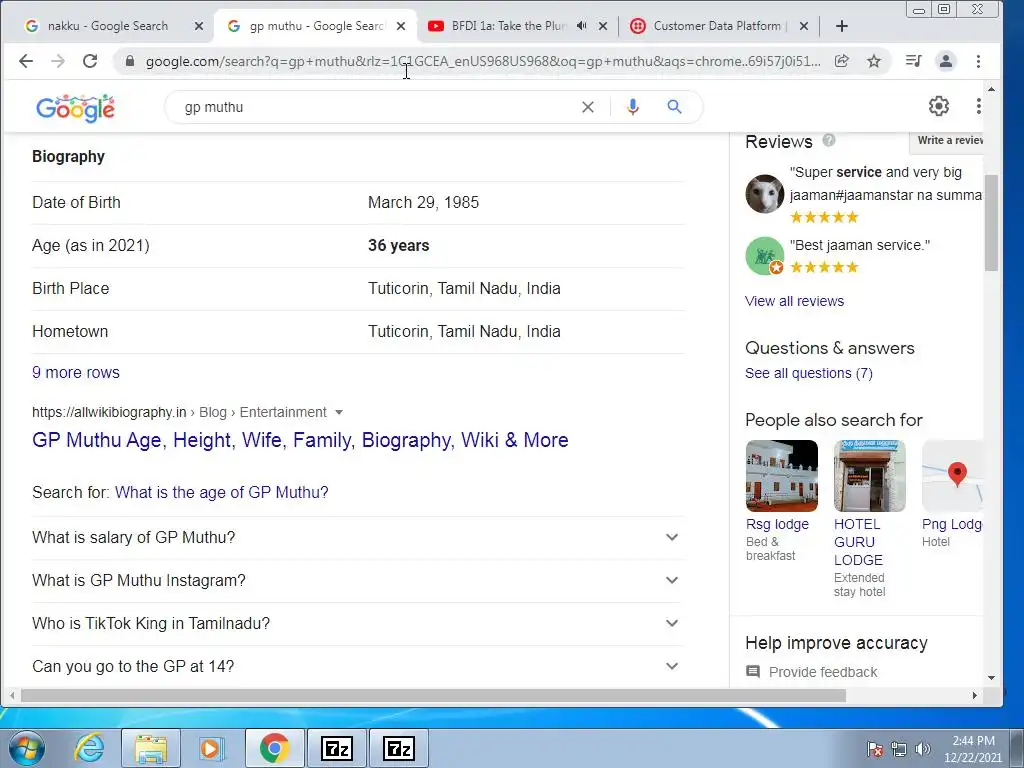Open Windows Media Player from taskbar
The image size is (1024, 768).
(x=211, y=748)
